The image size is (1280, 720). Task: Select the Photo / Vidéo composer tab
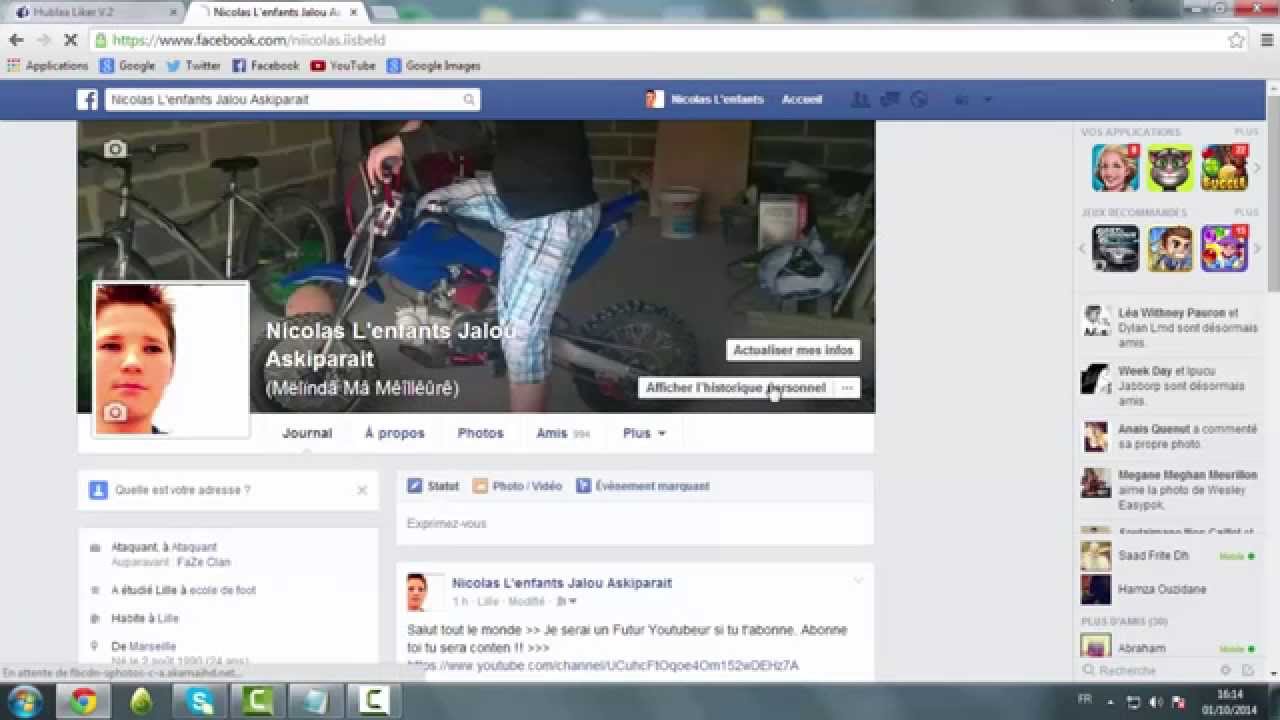[517, 486]
